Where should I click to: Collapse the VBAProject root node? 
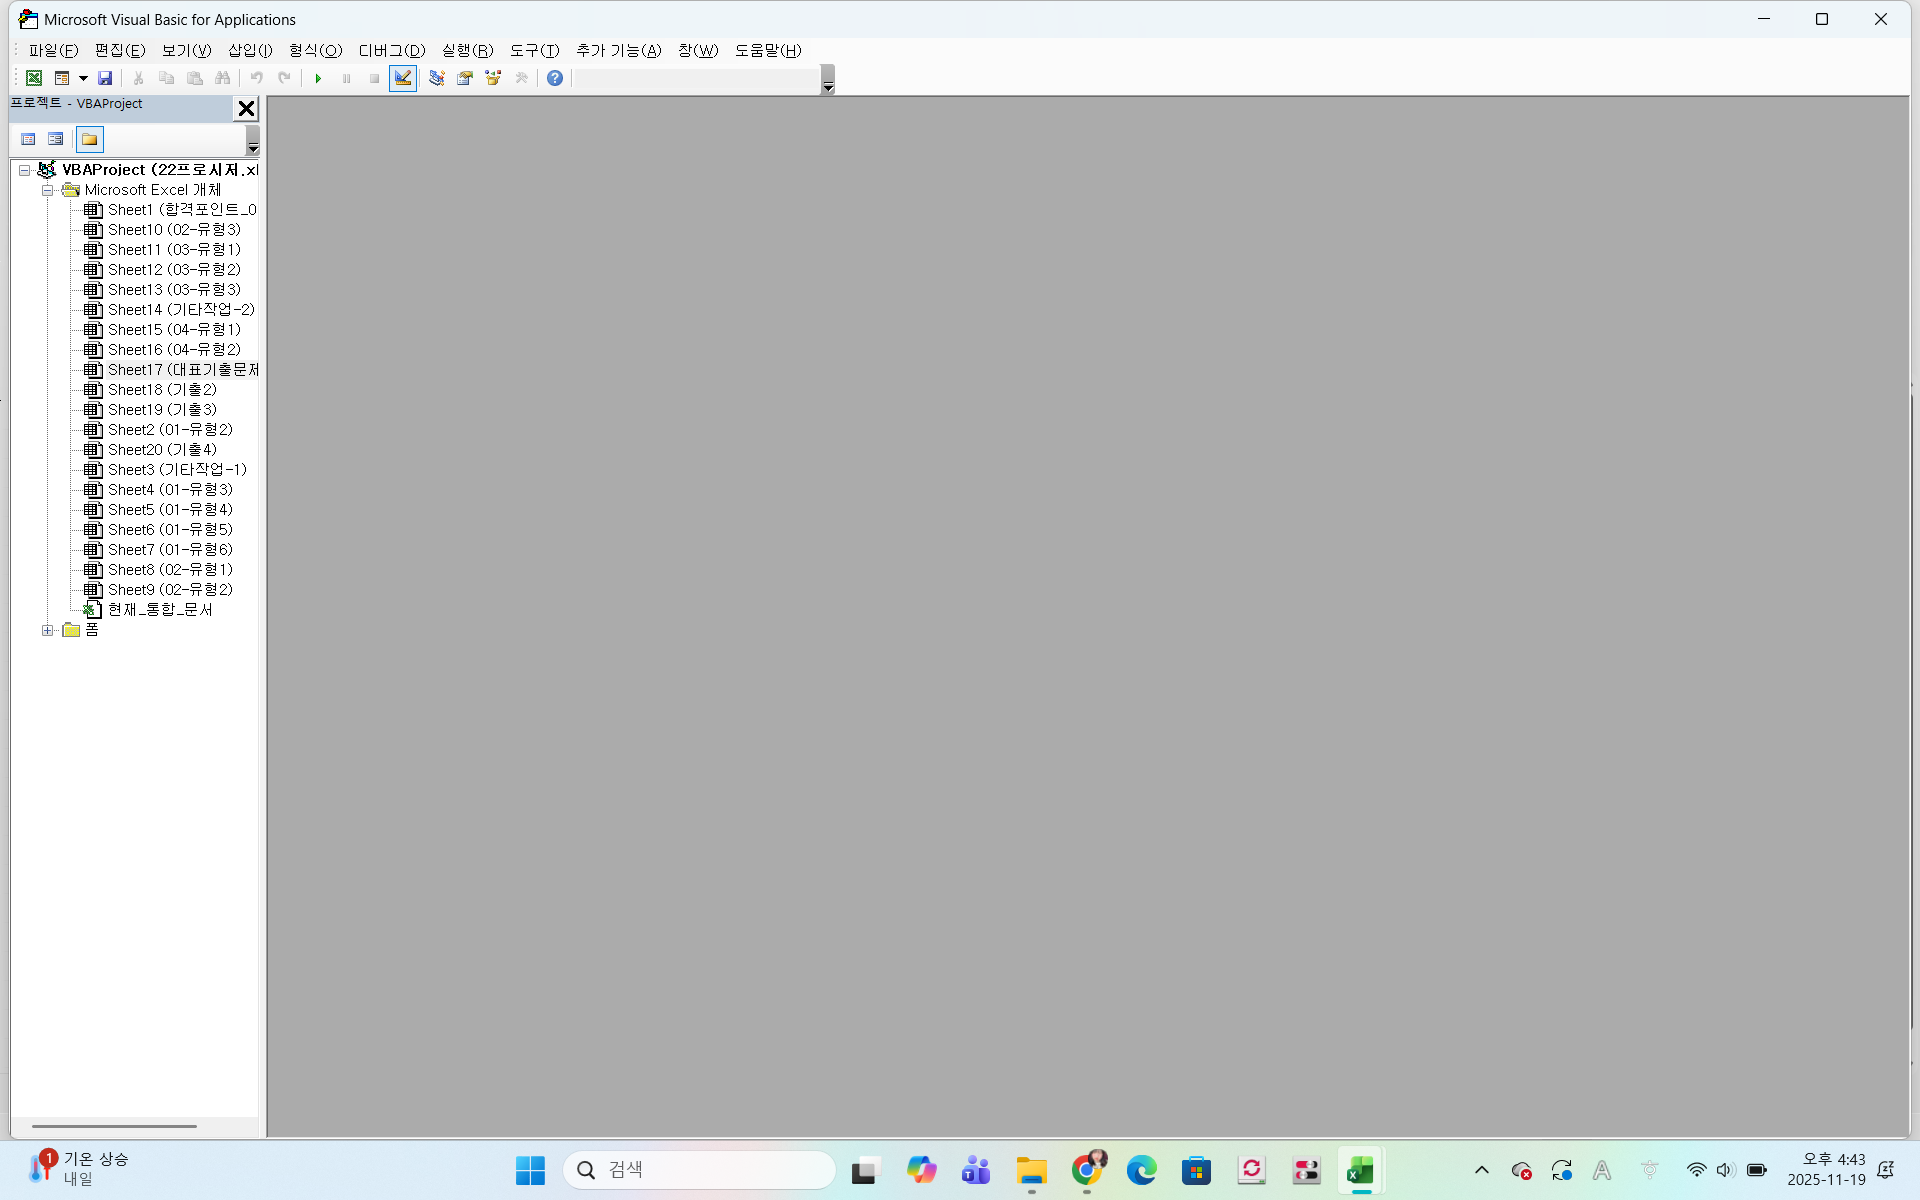pyautogui.click(x=24, y=170)
